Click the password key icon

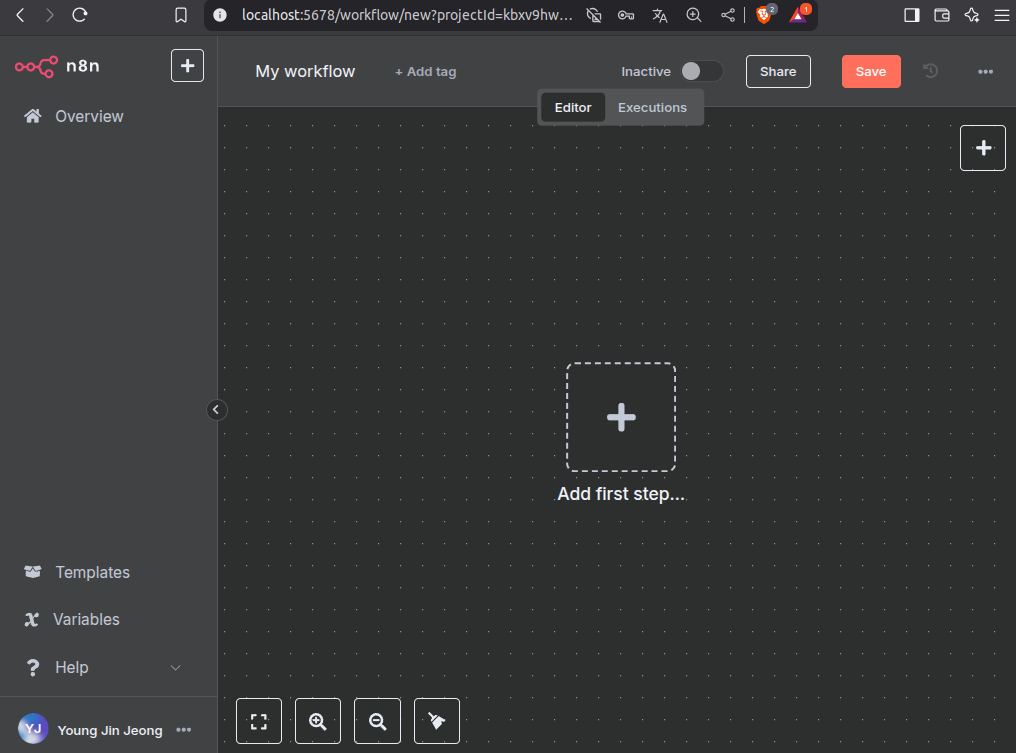[x=626, y=15]
